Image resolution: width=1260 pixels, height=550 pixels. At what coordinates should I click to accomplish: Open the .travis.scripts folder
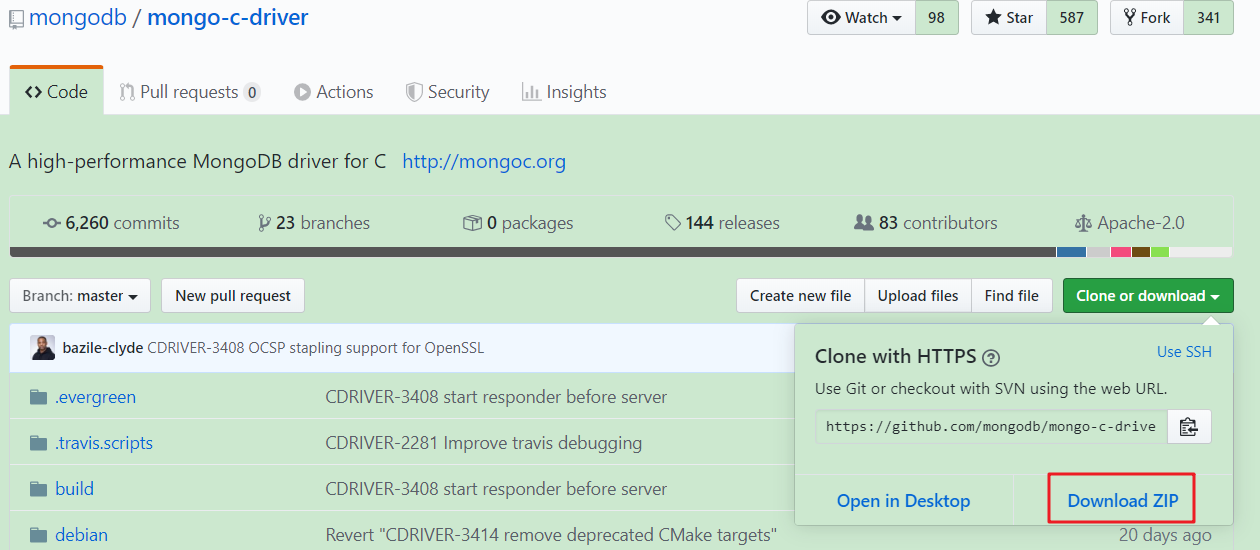[104, 443]
